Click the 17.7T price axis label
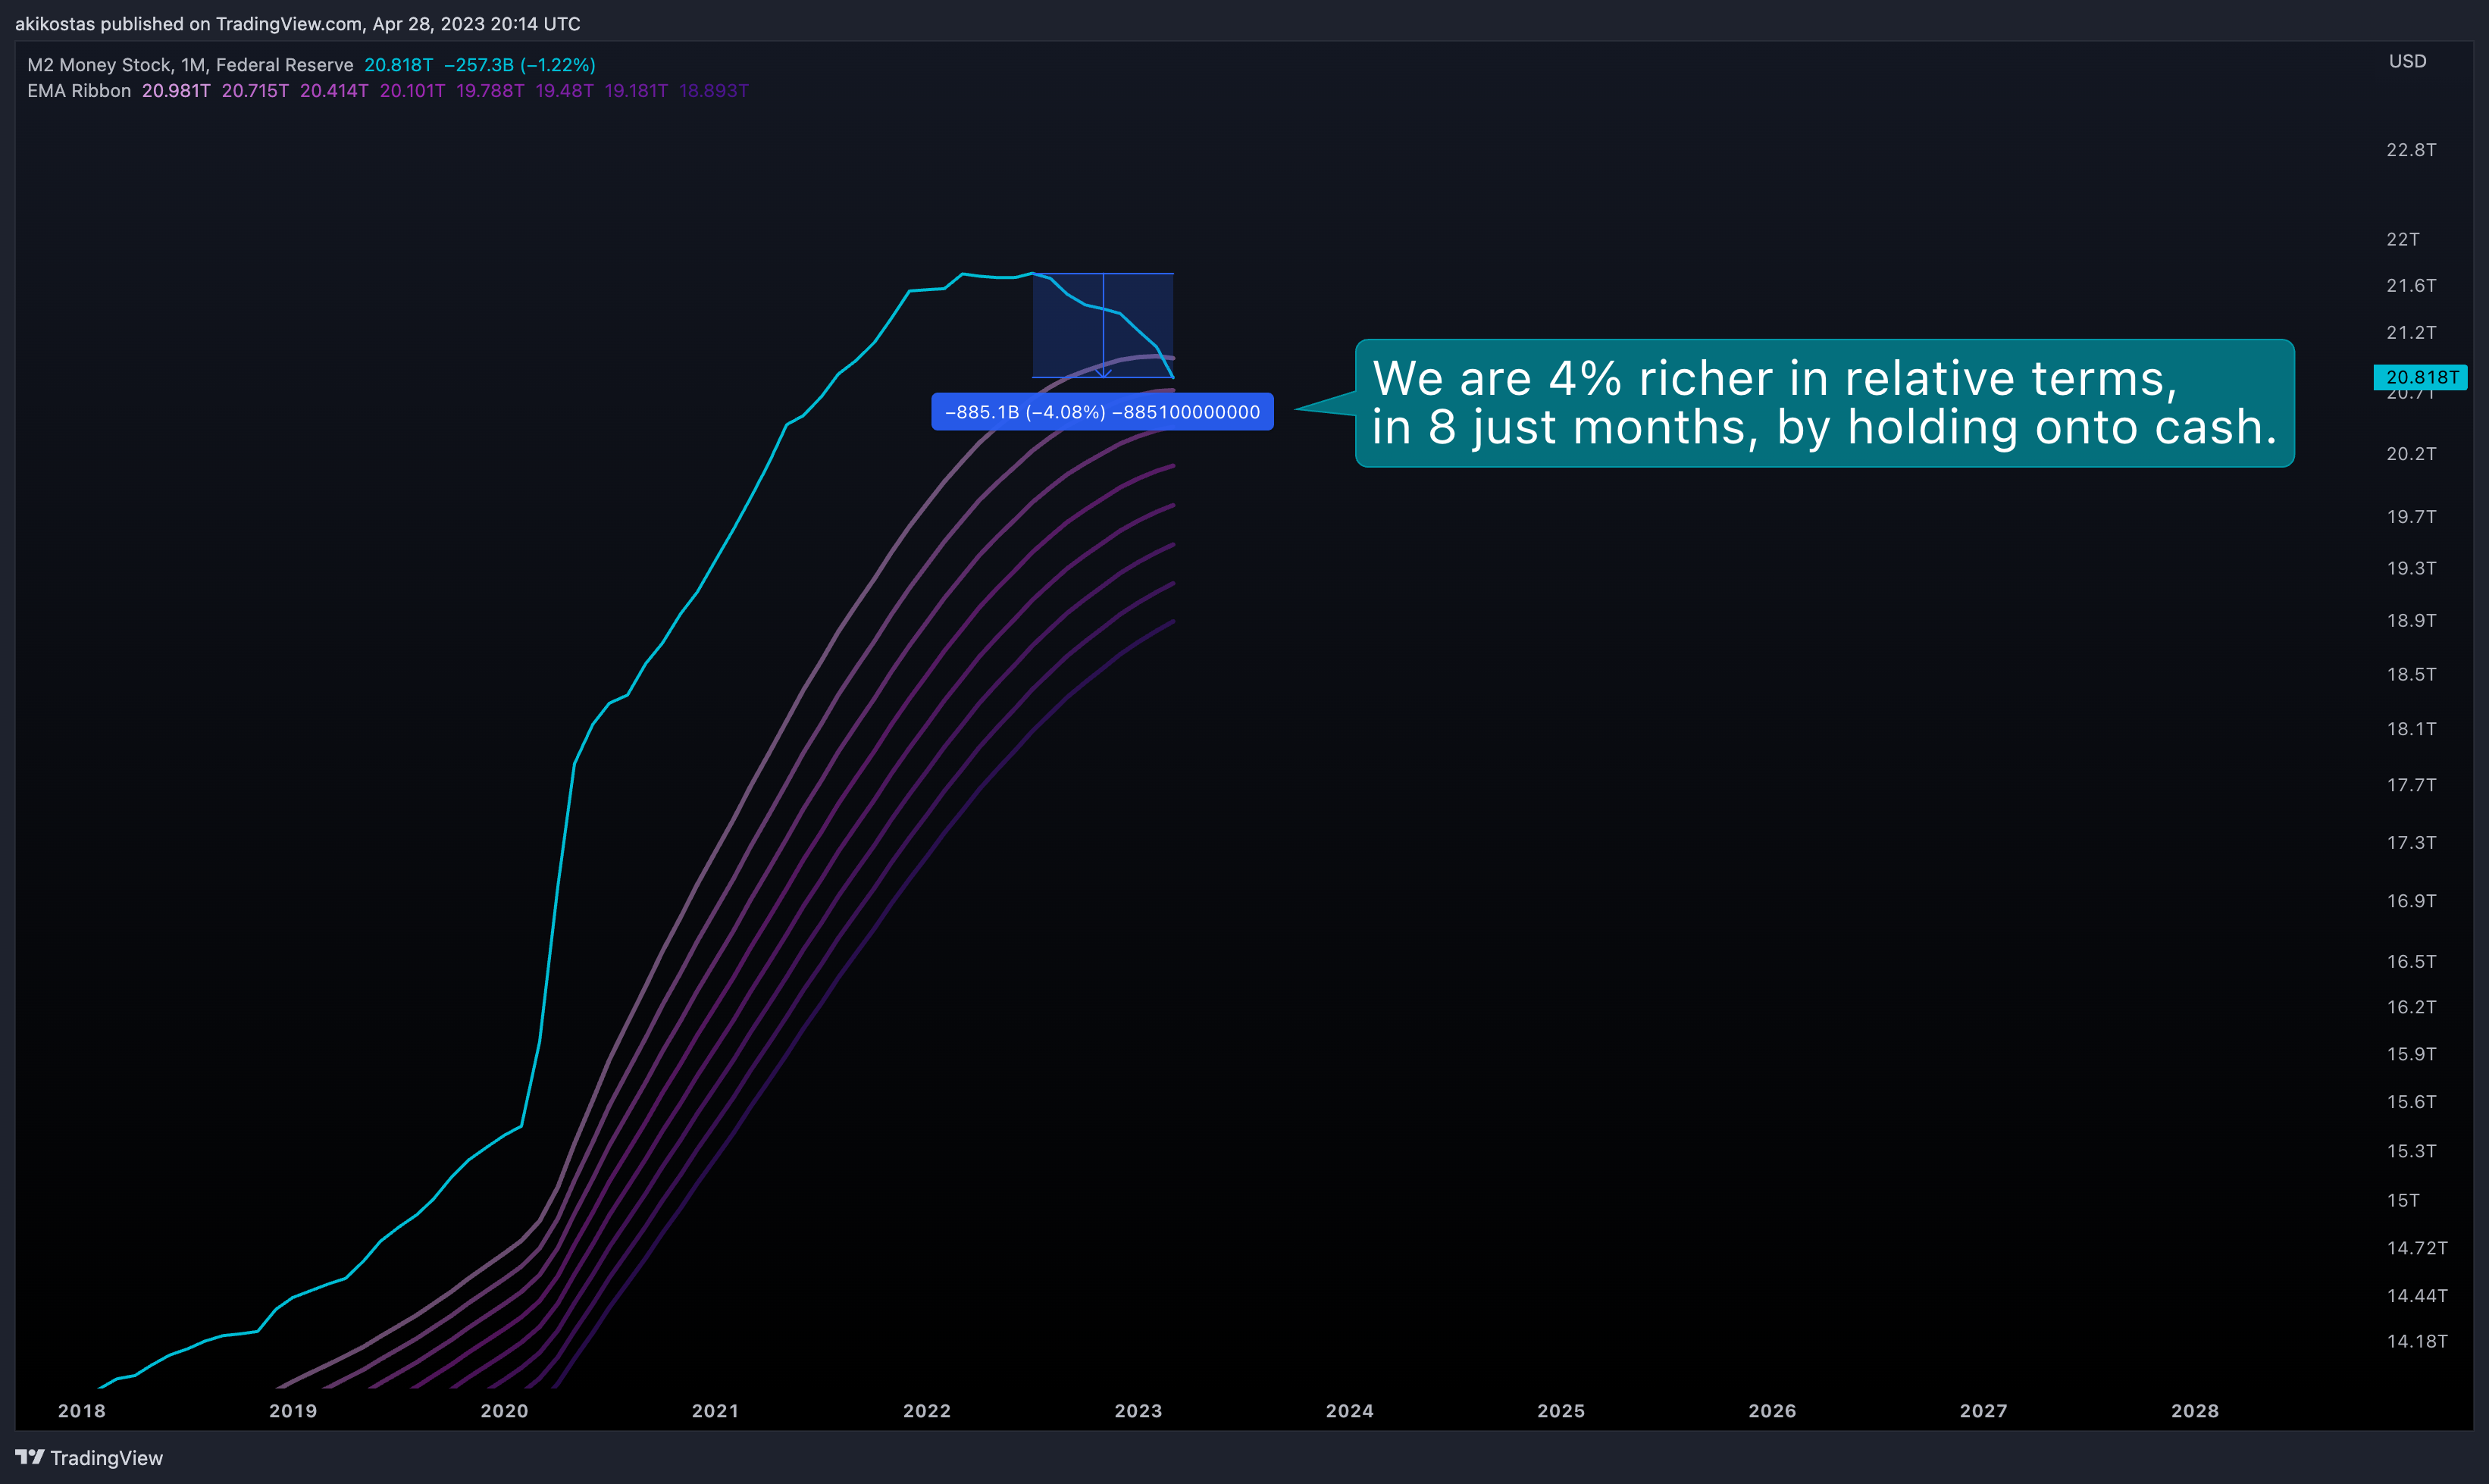This screenshot has width=2489, height=1484. (x=2411, y=785)
